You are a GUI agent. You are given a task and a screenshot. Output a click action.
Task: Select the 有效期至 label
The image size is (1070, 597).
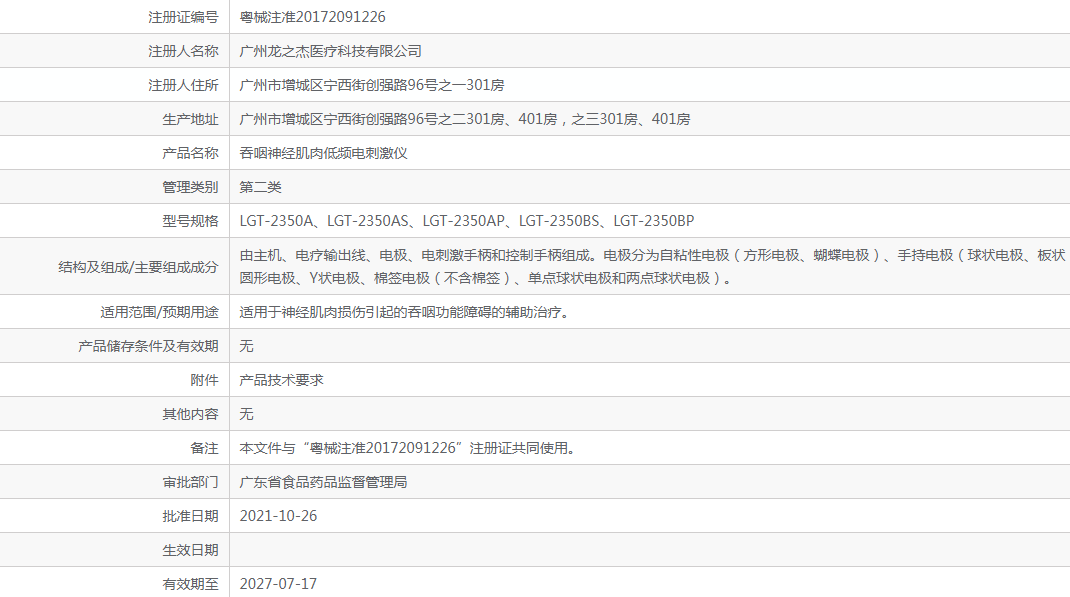190,584
